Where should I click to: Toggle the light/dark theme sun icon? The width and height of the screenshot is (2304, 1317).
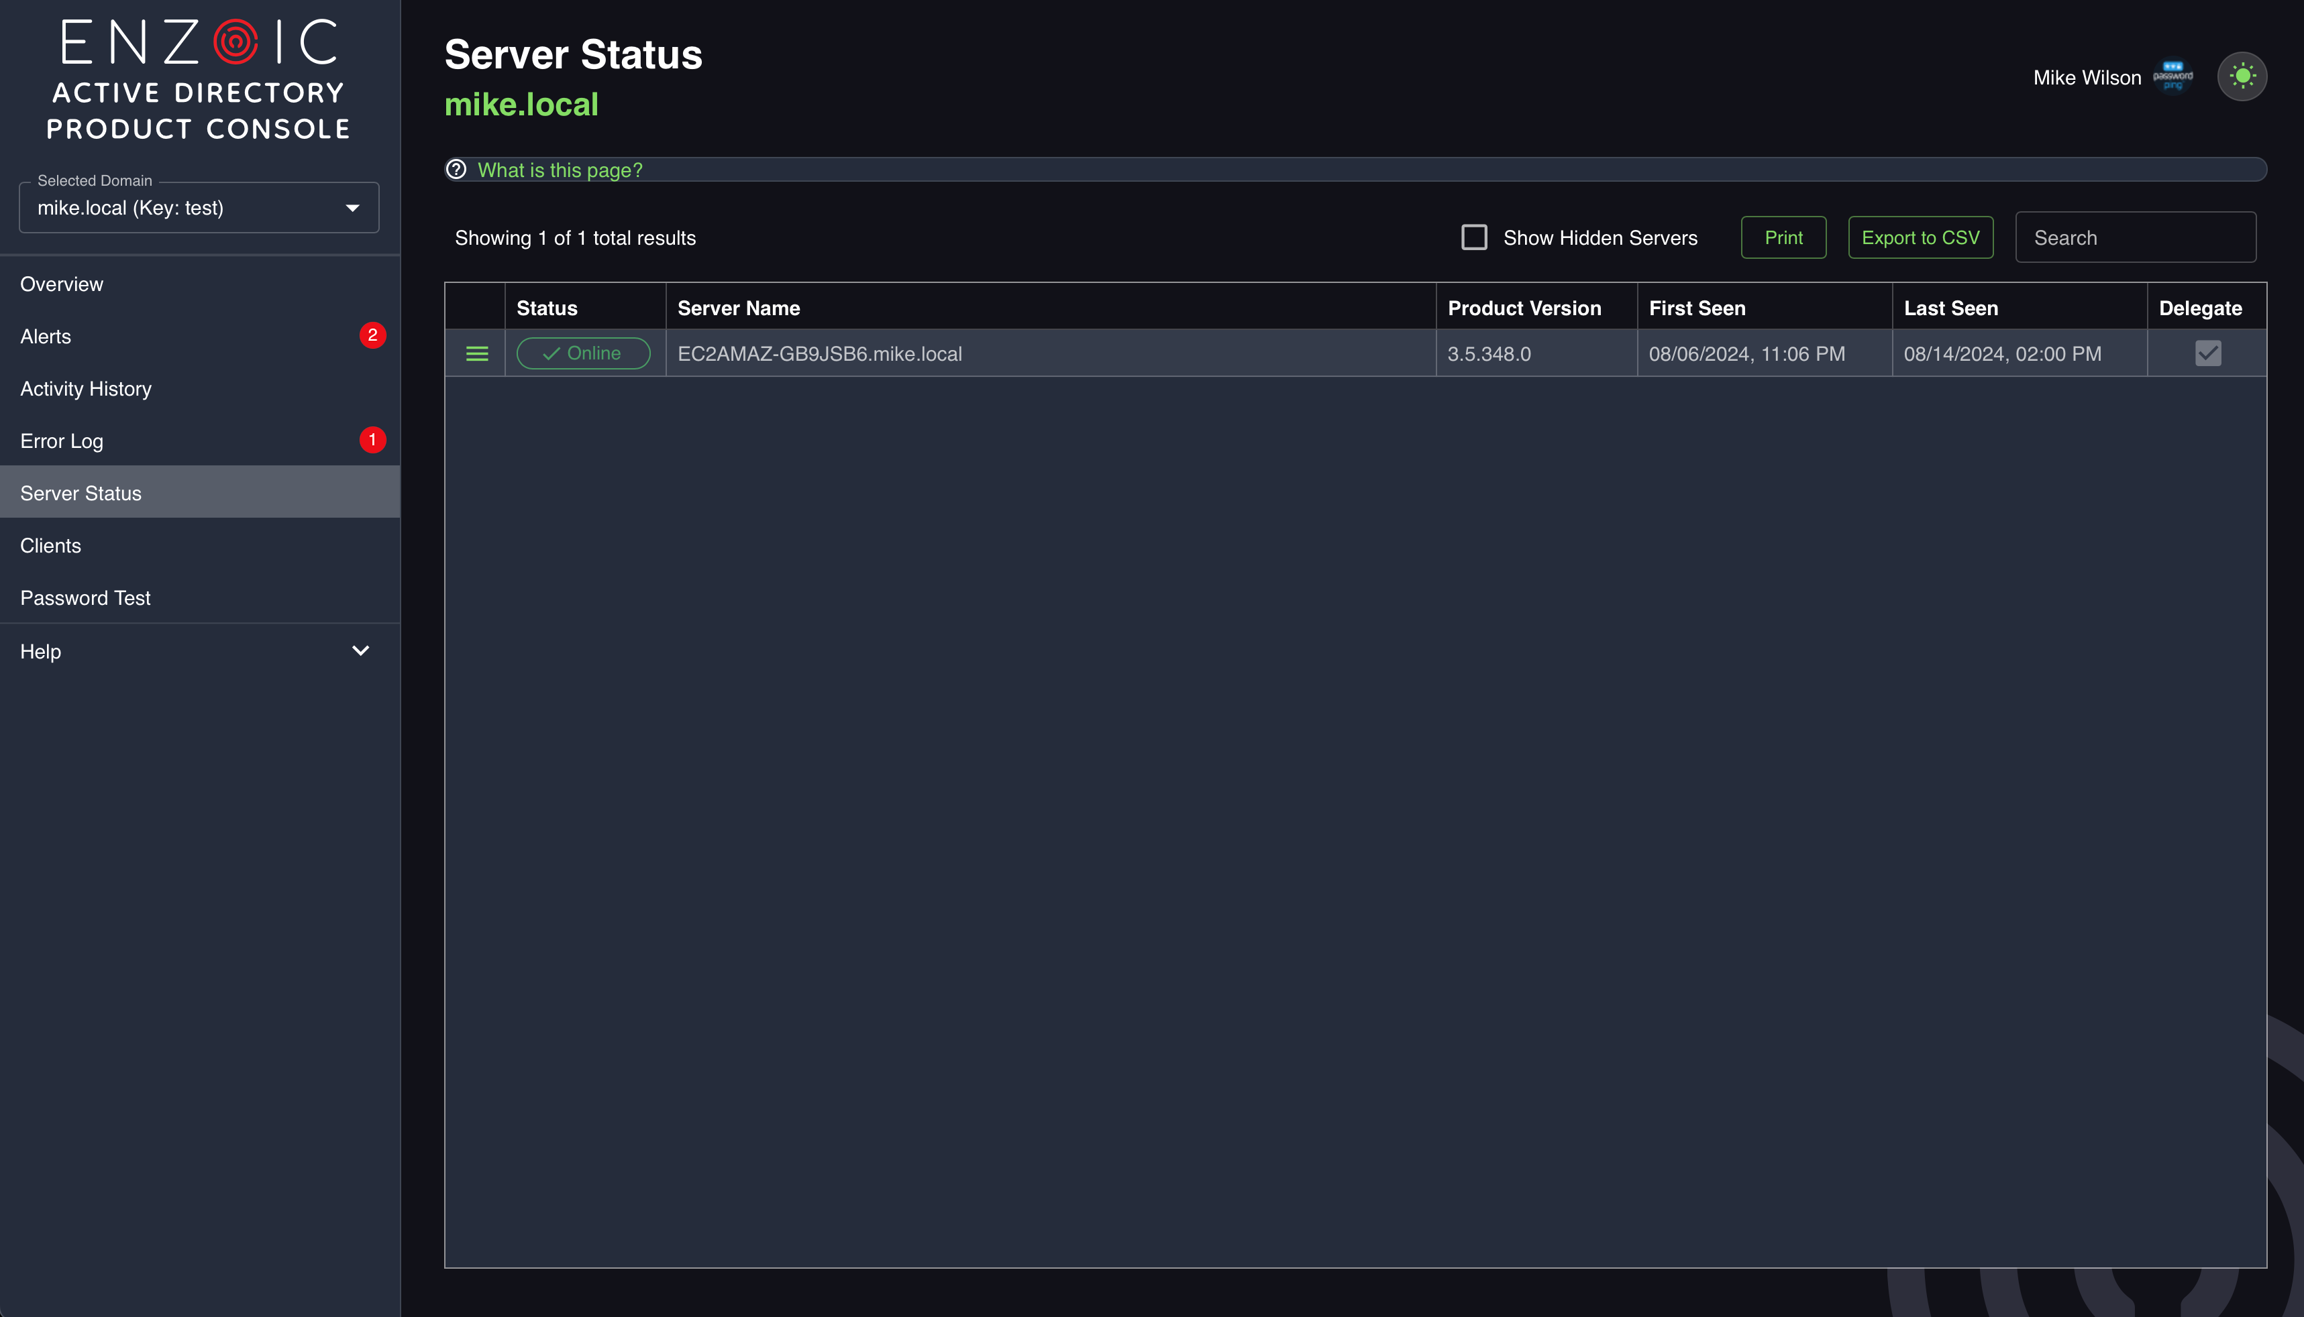2242,76
